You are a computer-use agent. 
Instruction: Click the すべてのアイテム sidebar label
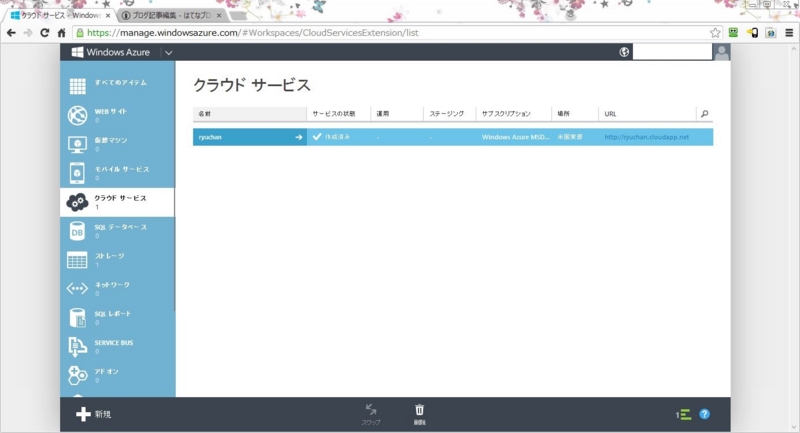tap(120, 83)
